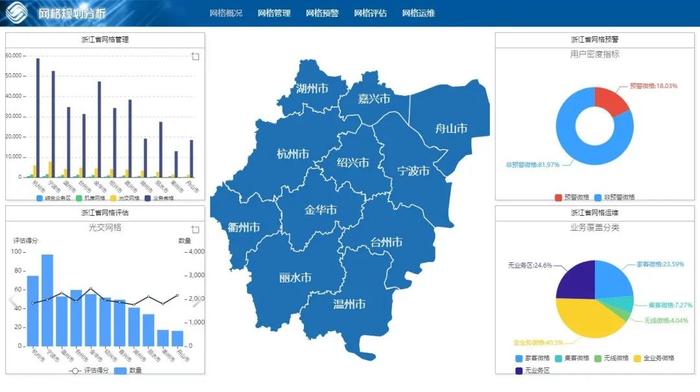The width and height of the screenshot is (700, 392).
Task: Click the yellow 全业务 slice of the pie
Action: point(585,317)
